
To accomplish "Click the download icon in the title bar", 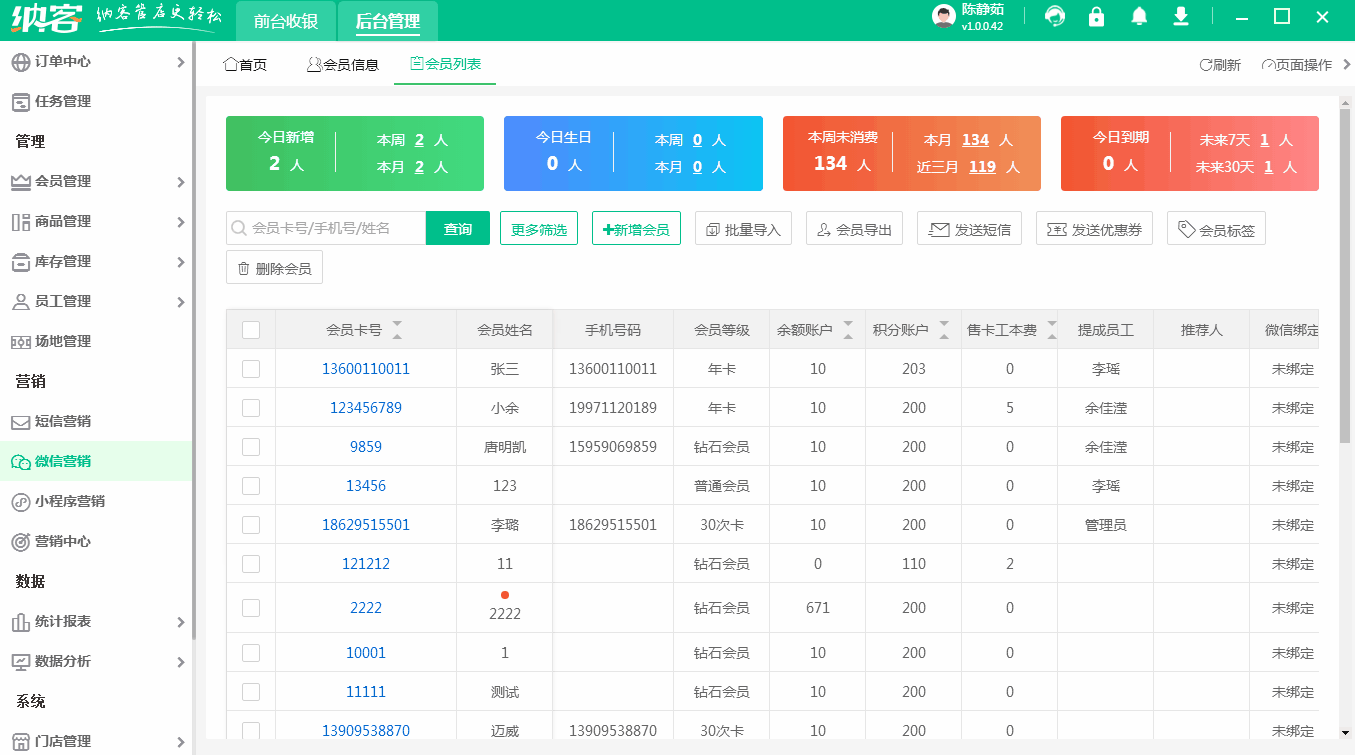I will click(x=1180, y=17).
